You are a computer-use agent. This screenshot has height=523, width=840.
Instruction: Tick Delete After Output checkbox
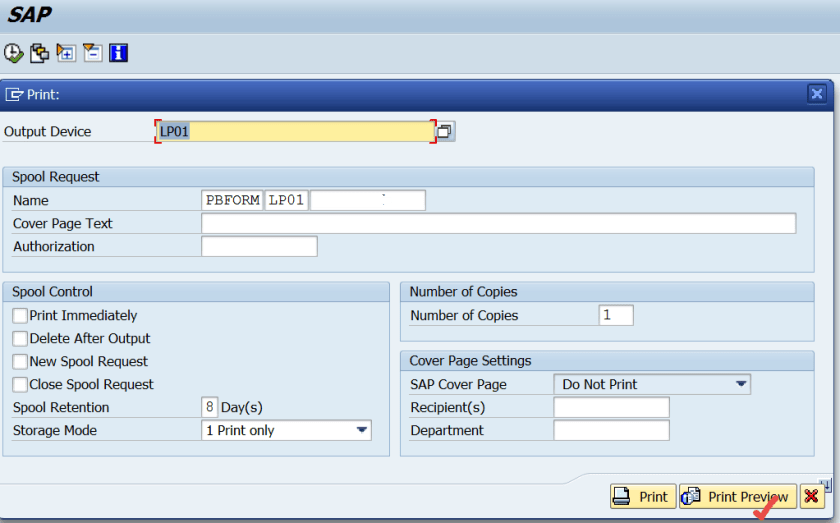[x=20, y=339]
